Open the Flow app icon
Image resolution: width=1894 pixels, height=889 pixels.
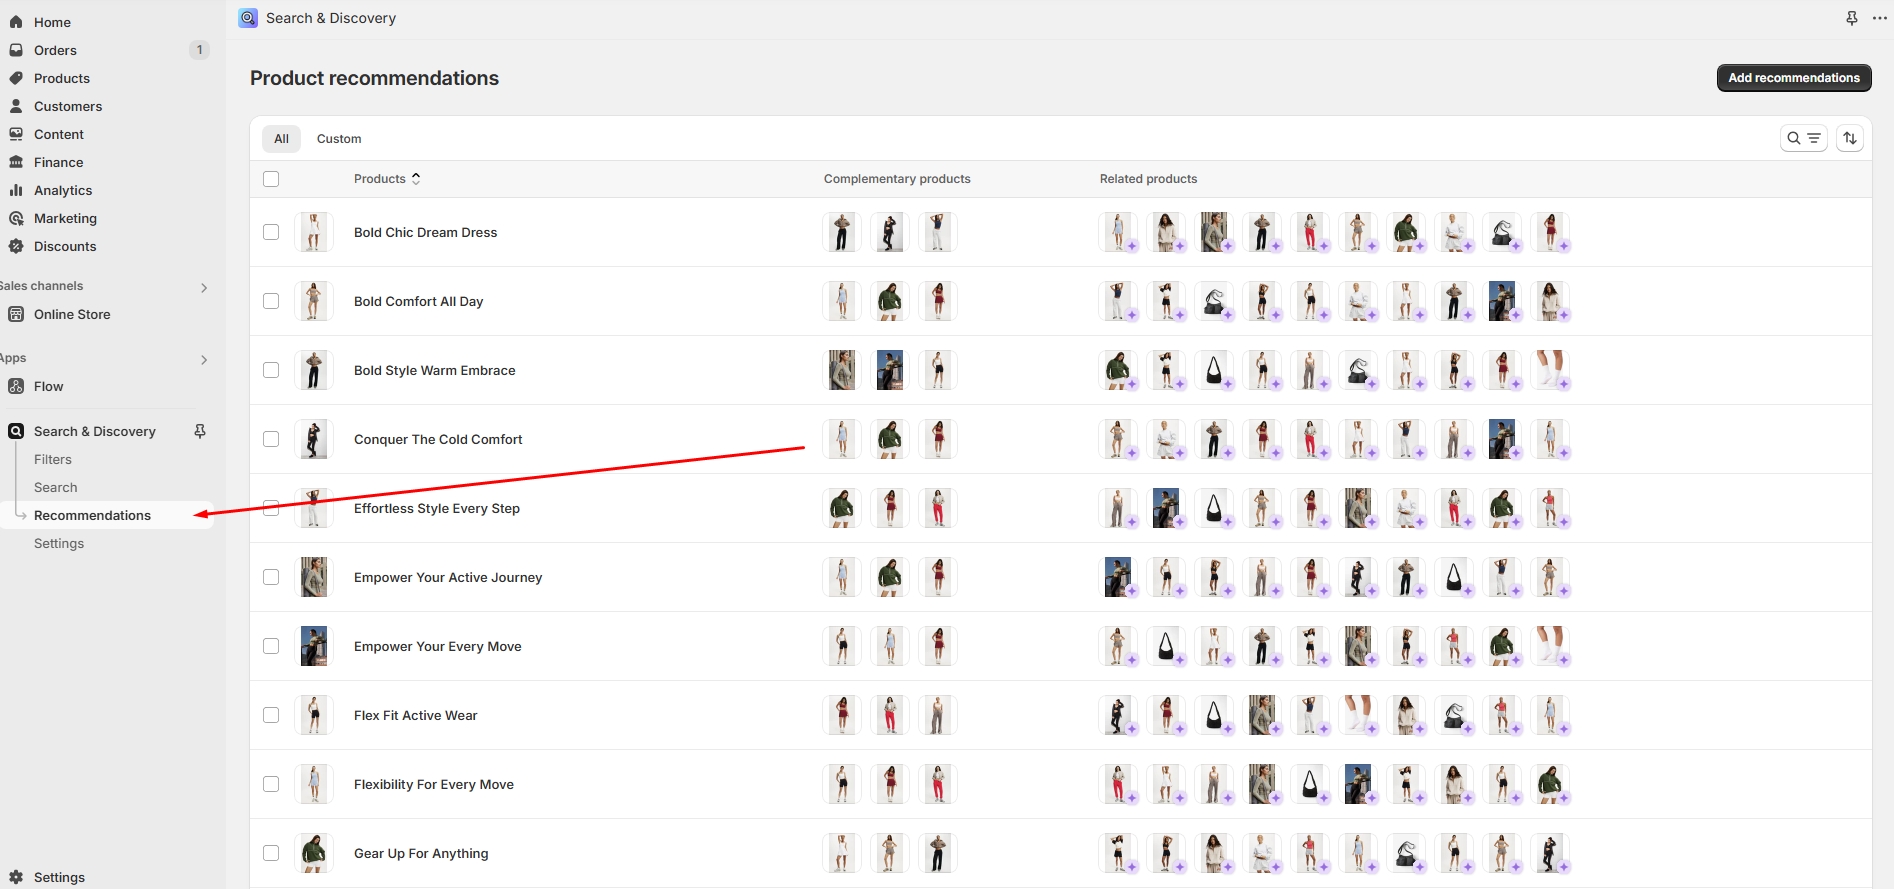(16, 386)
